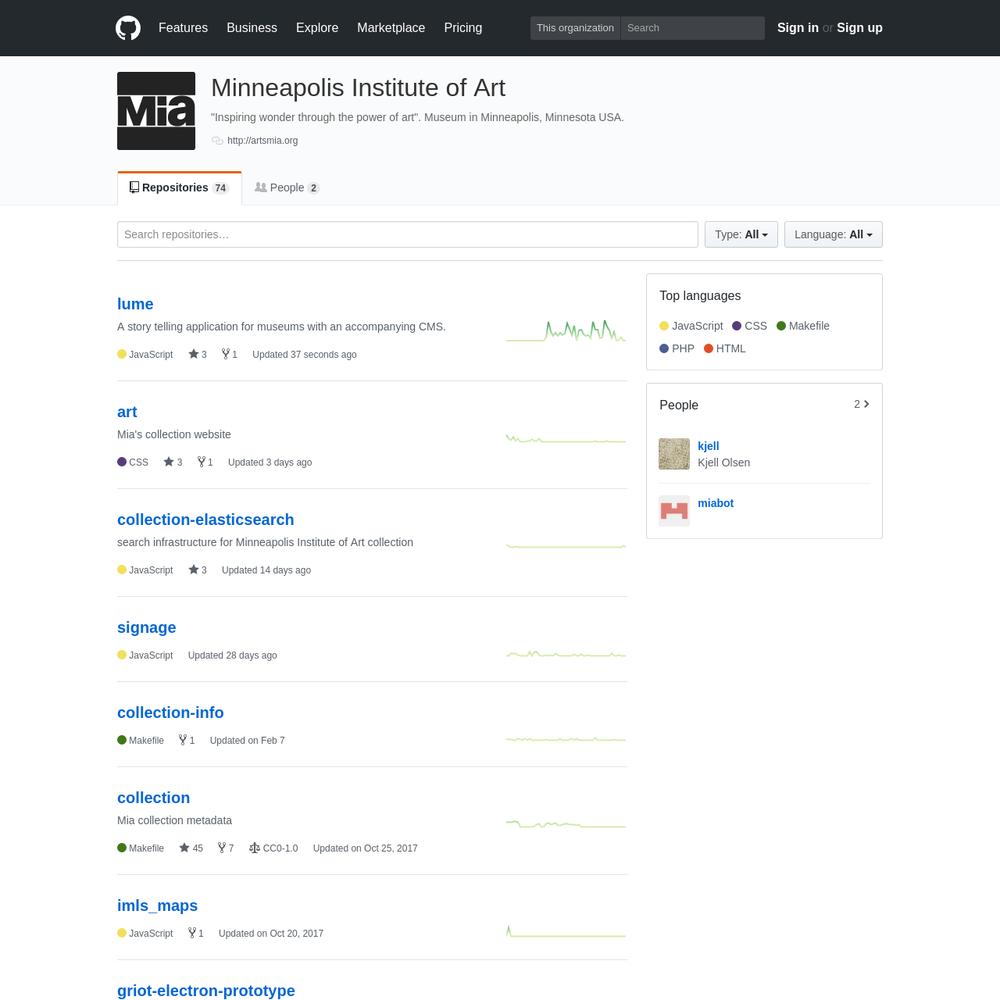Image resolution: width=1000 pixels, height=1000 pixels.
Task: Click miabot's avatar image
Action: 674,511
